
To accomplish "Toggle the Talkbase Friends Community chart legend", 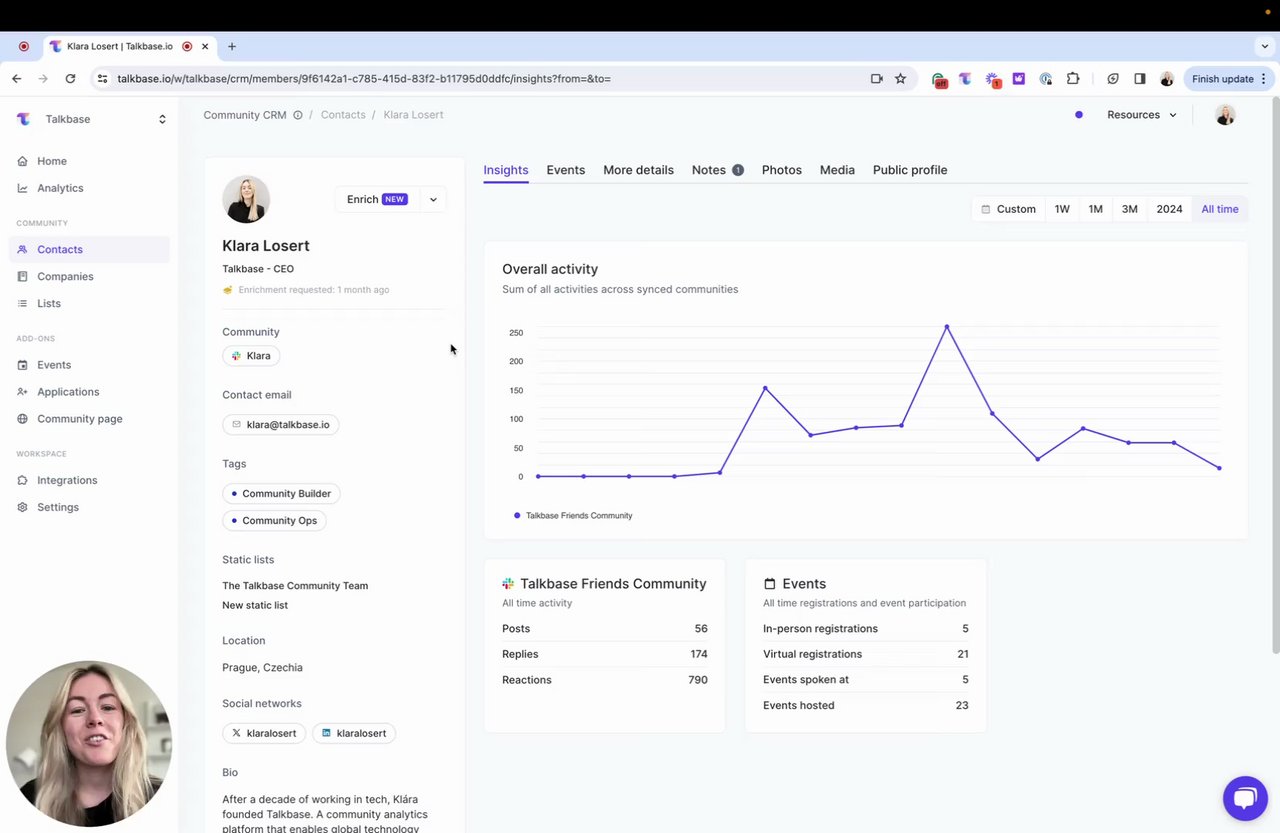I will 573,516.
